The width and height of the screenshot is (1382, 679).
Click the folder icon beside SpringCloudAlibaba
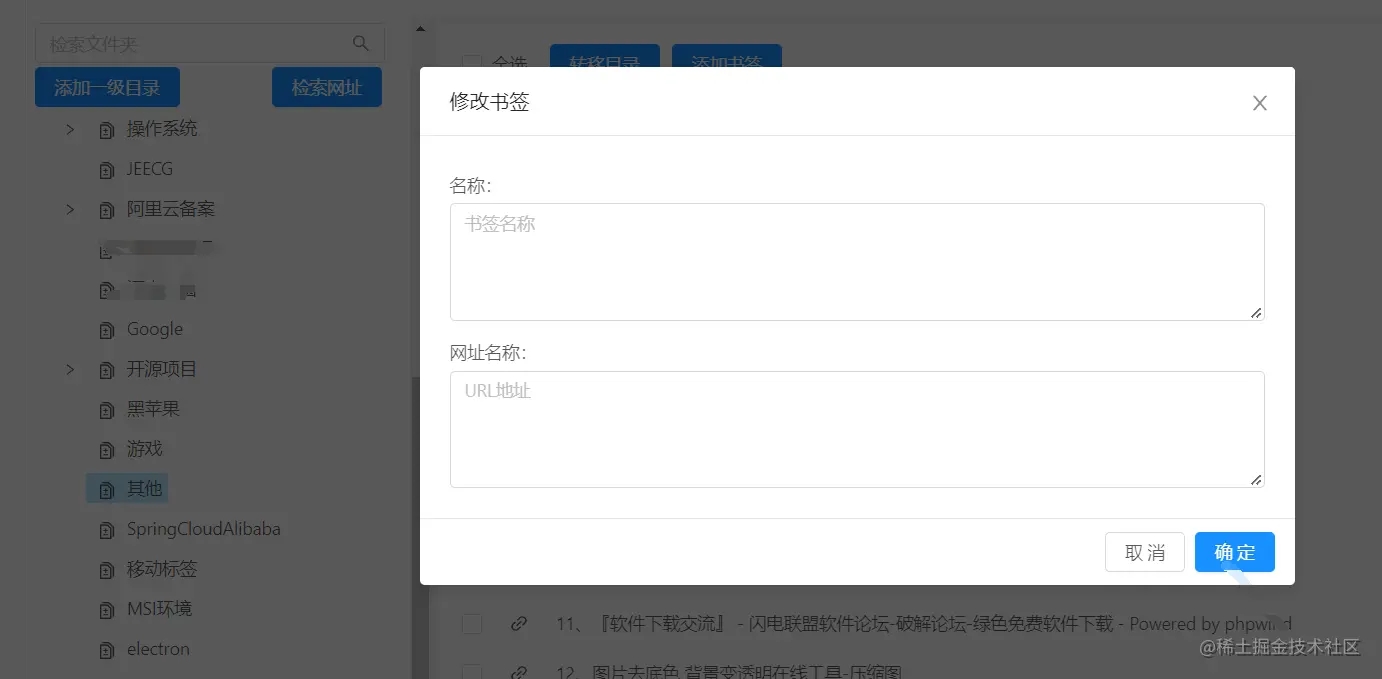click(x=107, y=530)
